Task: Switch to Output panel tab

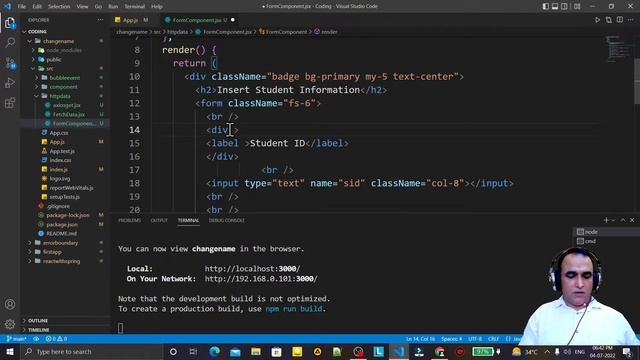Action: (159, 220)
